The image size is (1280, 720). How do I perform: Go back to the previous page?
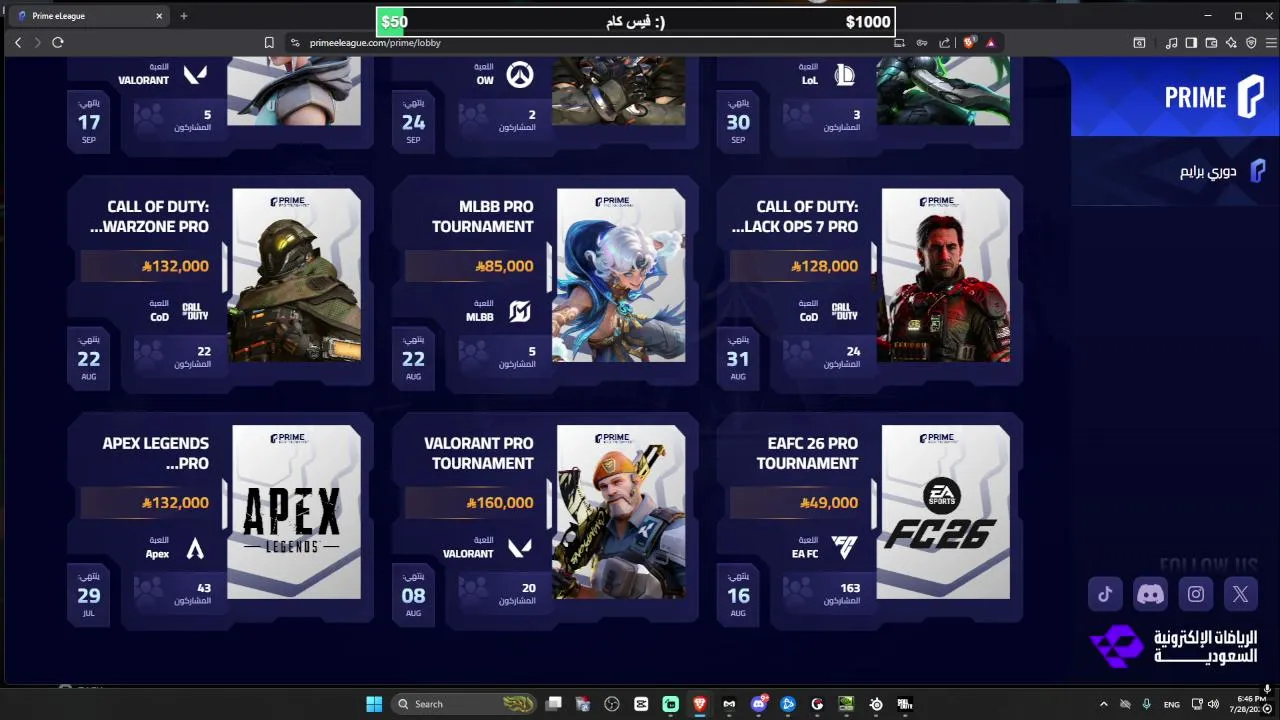[18, 42]
